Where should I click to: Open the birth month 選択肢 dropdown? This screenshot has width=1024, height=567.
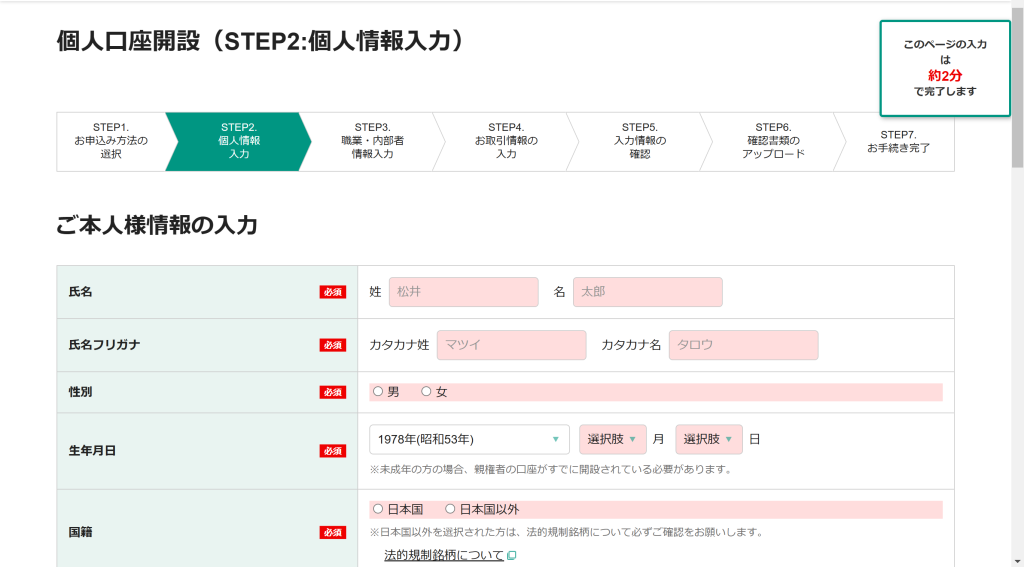pyautogui.click(x=612, y=439)
